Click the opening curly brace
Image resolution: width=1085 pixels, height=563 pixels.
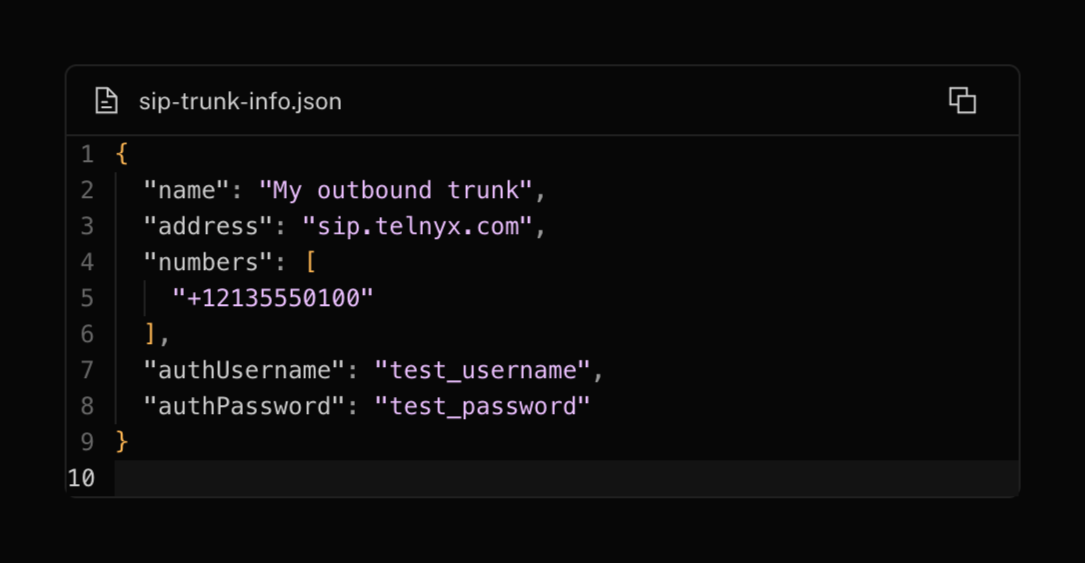click(122, 154)
